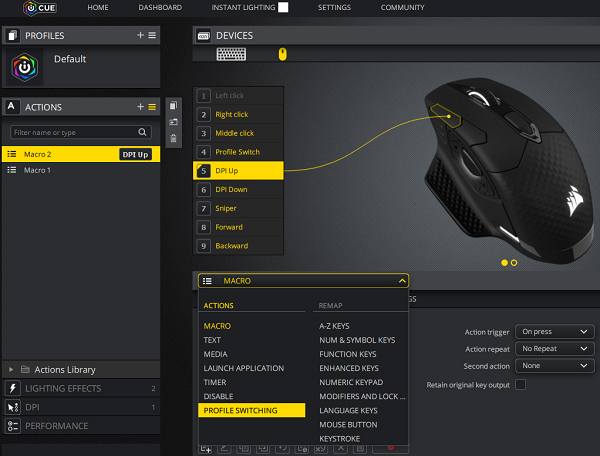600x456 pixels.
Task: Expand the DPI section
Action: [x=81, y=407]
